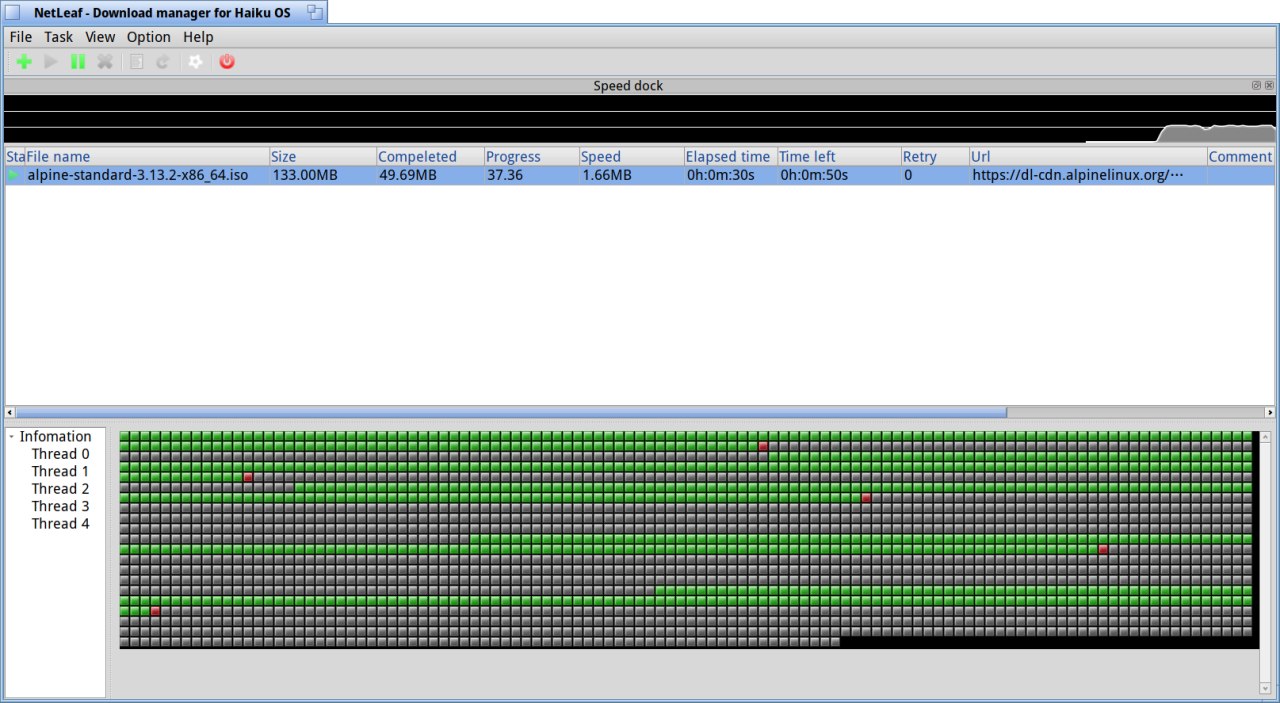Screen dimensions: 1280x703
Task: Sort by the Compeleted column header
Action: [431, 157]
